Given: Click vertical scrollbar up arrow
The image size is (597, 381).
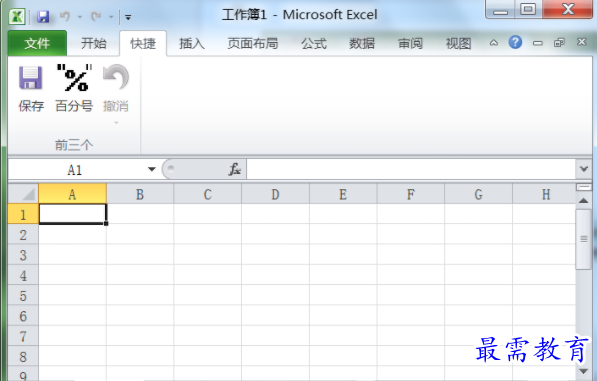Looking at the screenshot, I should (584, 201).
